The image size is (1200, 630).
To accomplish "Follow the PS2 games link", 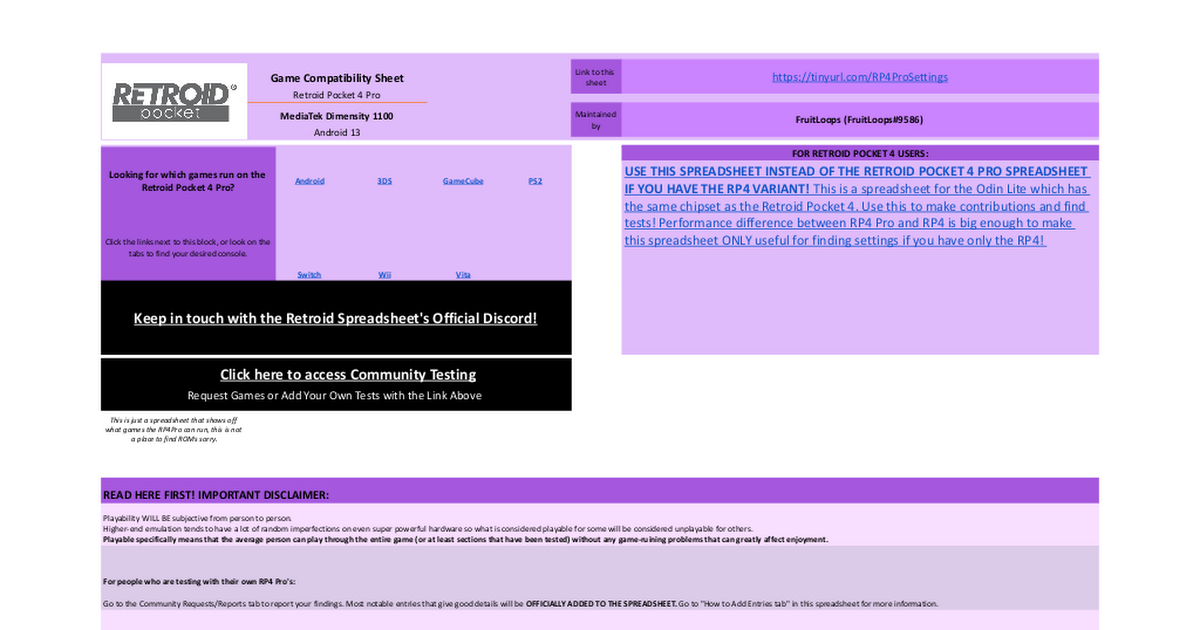I will 535,181.
